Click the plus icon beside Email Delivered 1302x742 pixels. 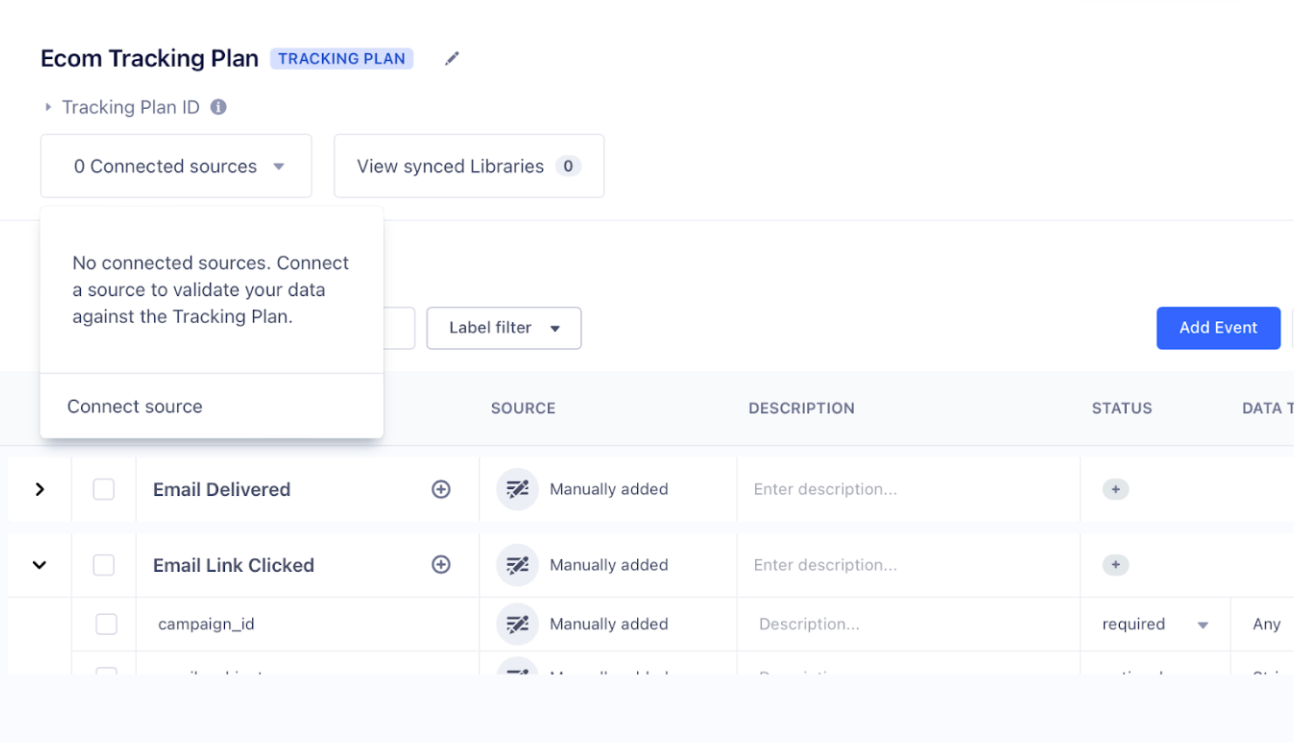441,489
